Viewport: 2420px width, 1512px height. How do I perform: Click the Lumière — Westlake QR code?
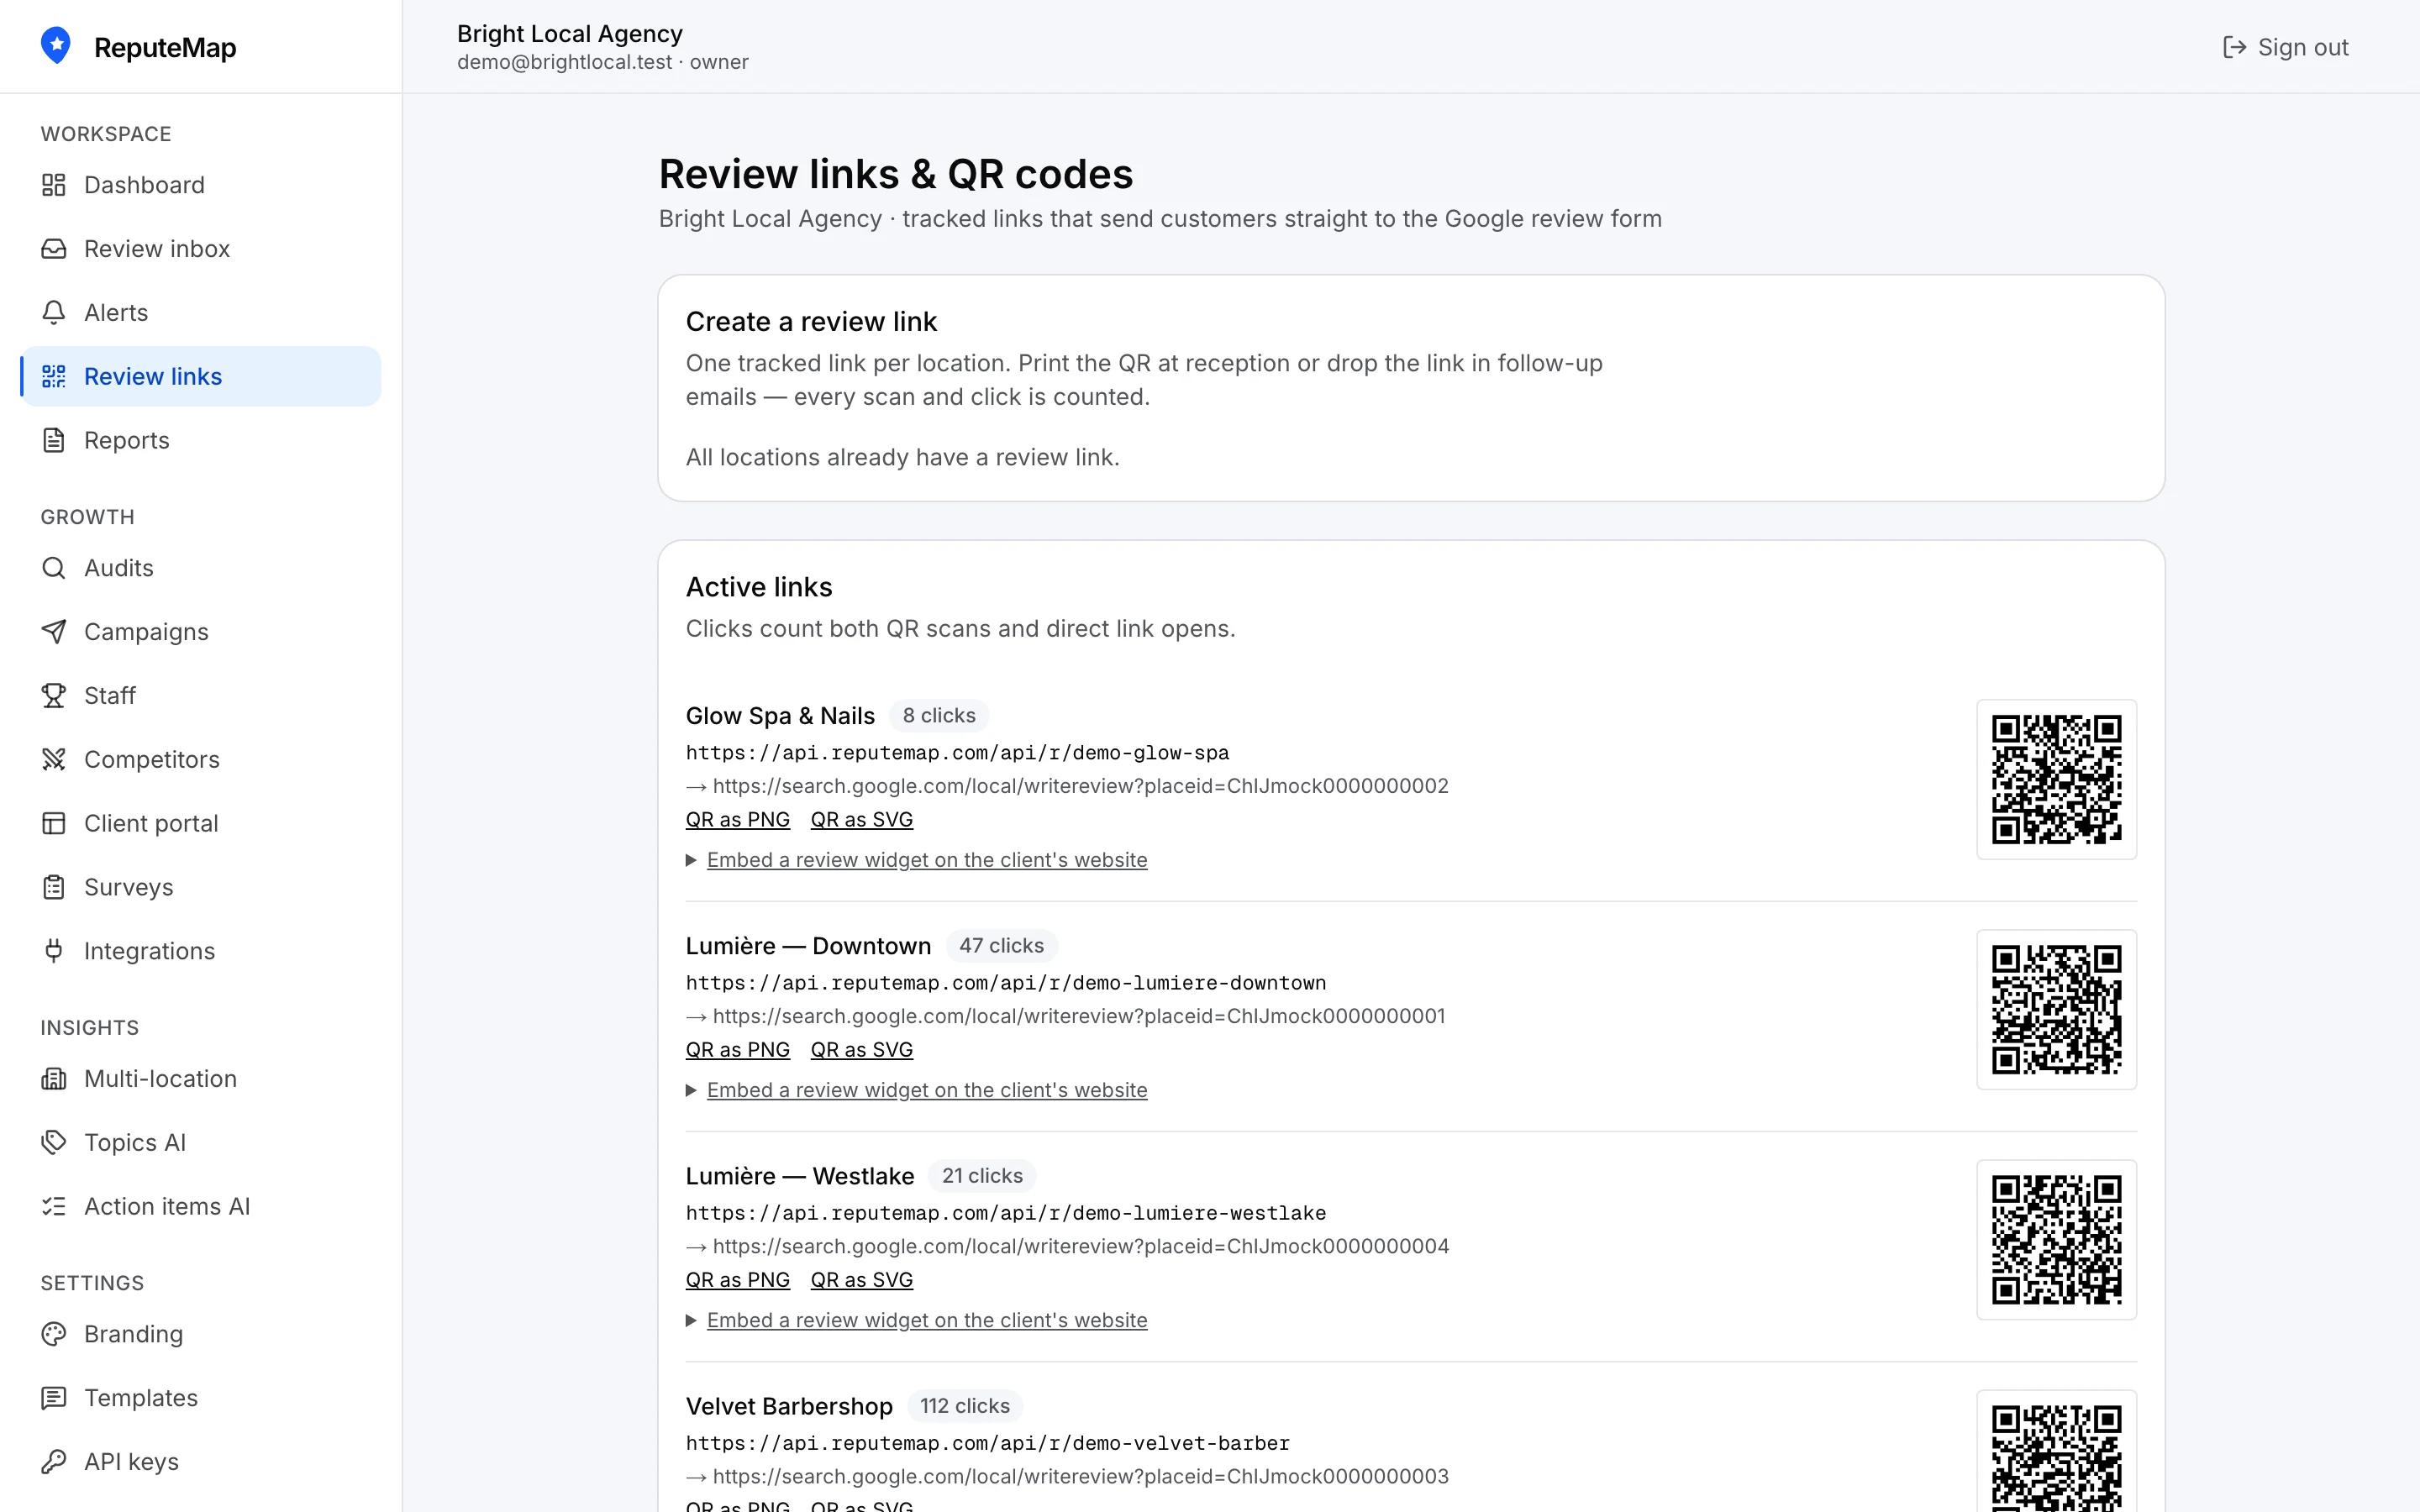(x=2056, y=1239)
